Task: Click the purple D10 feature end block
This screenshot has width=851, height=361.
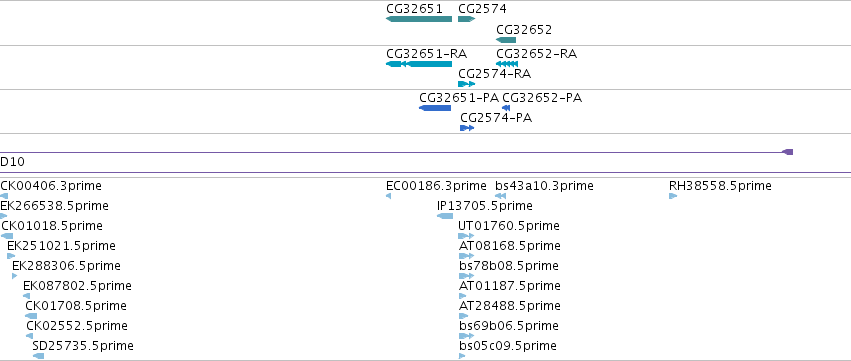Action: [x=788, y=152]
